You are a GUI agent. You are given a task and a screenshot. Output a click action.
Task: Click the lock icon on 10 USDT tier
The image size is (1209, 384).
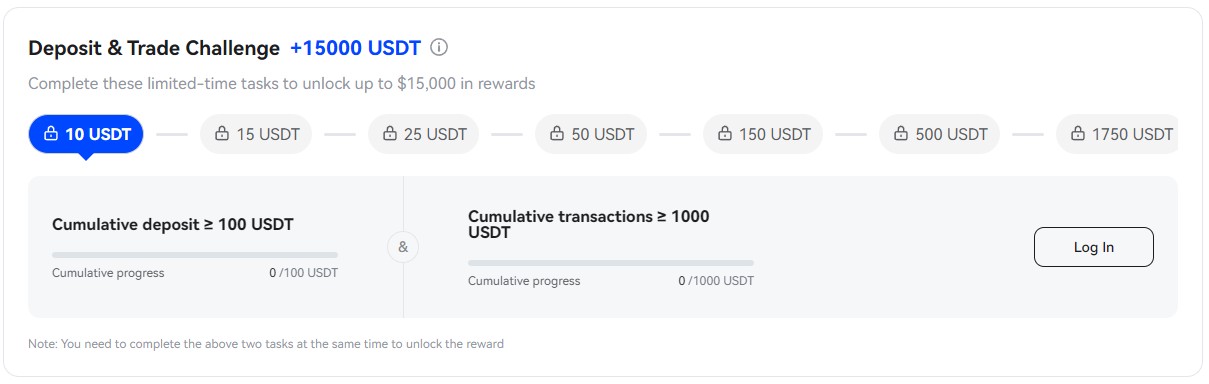(51, 134)
